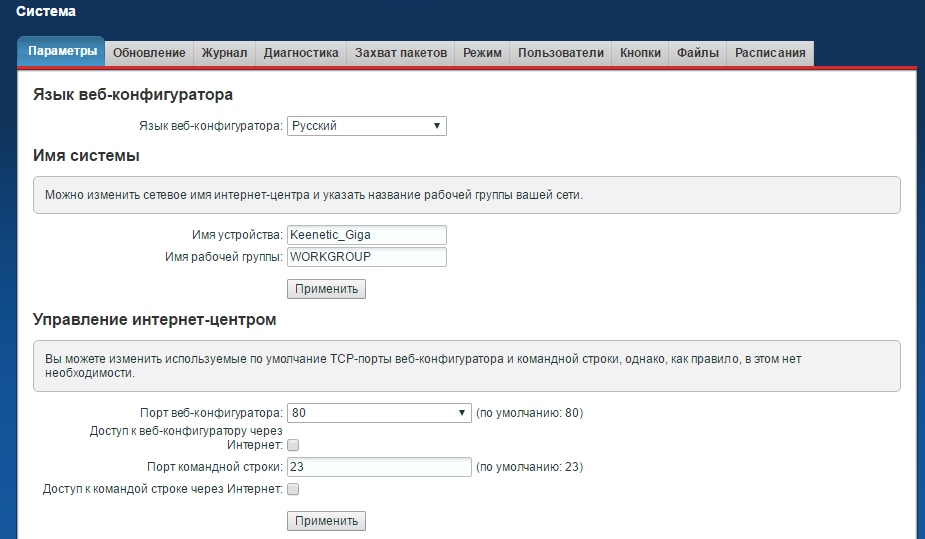Open the Режим tab
925x539 pixels.
482,53
